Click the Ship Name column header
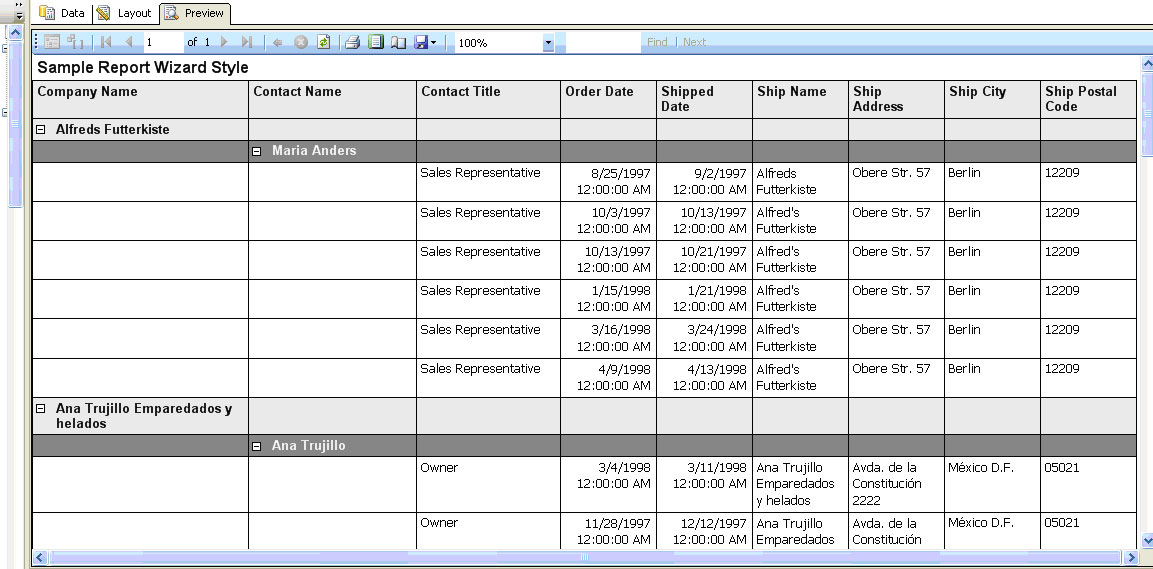This screenshot has width=1153, height=569. [x=800, y=99]
